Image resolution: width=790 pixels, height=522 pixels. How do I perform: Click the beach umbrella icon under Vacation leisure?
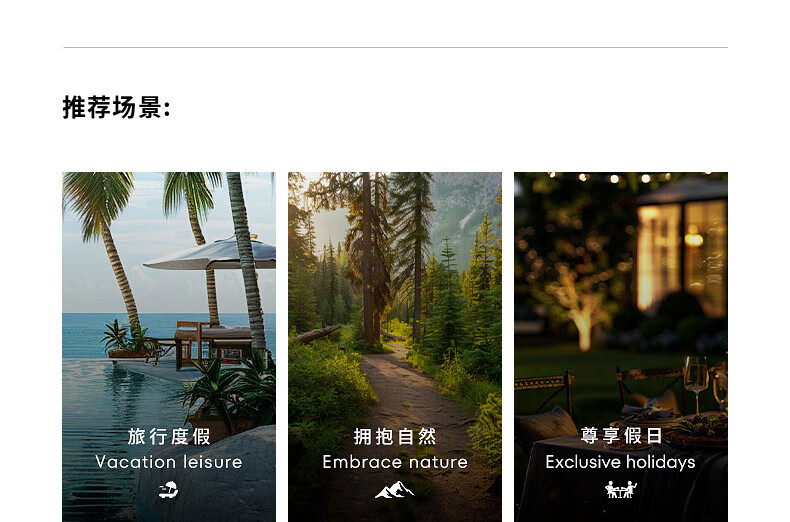click(169, 490)
